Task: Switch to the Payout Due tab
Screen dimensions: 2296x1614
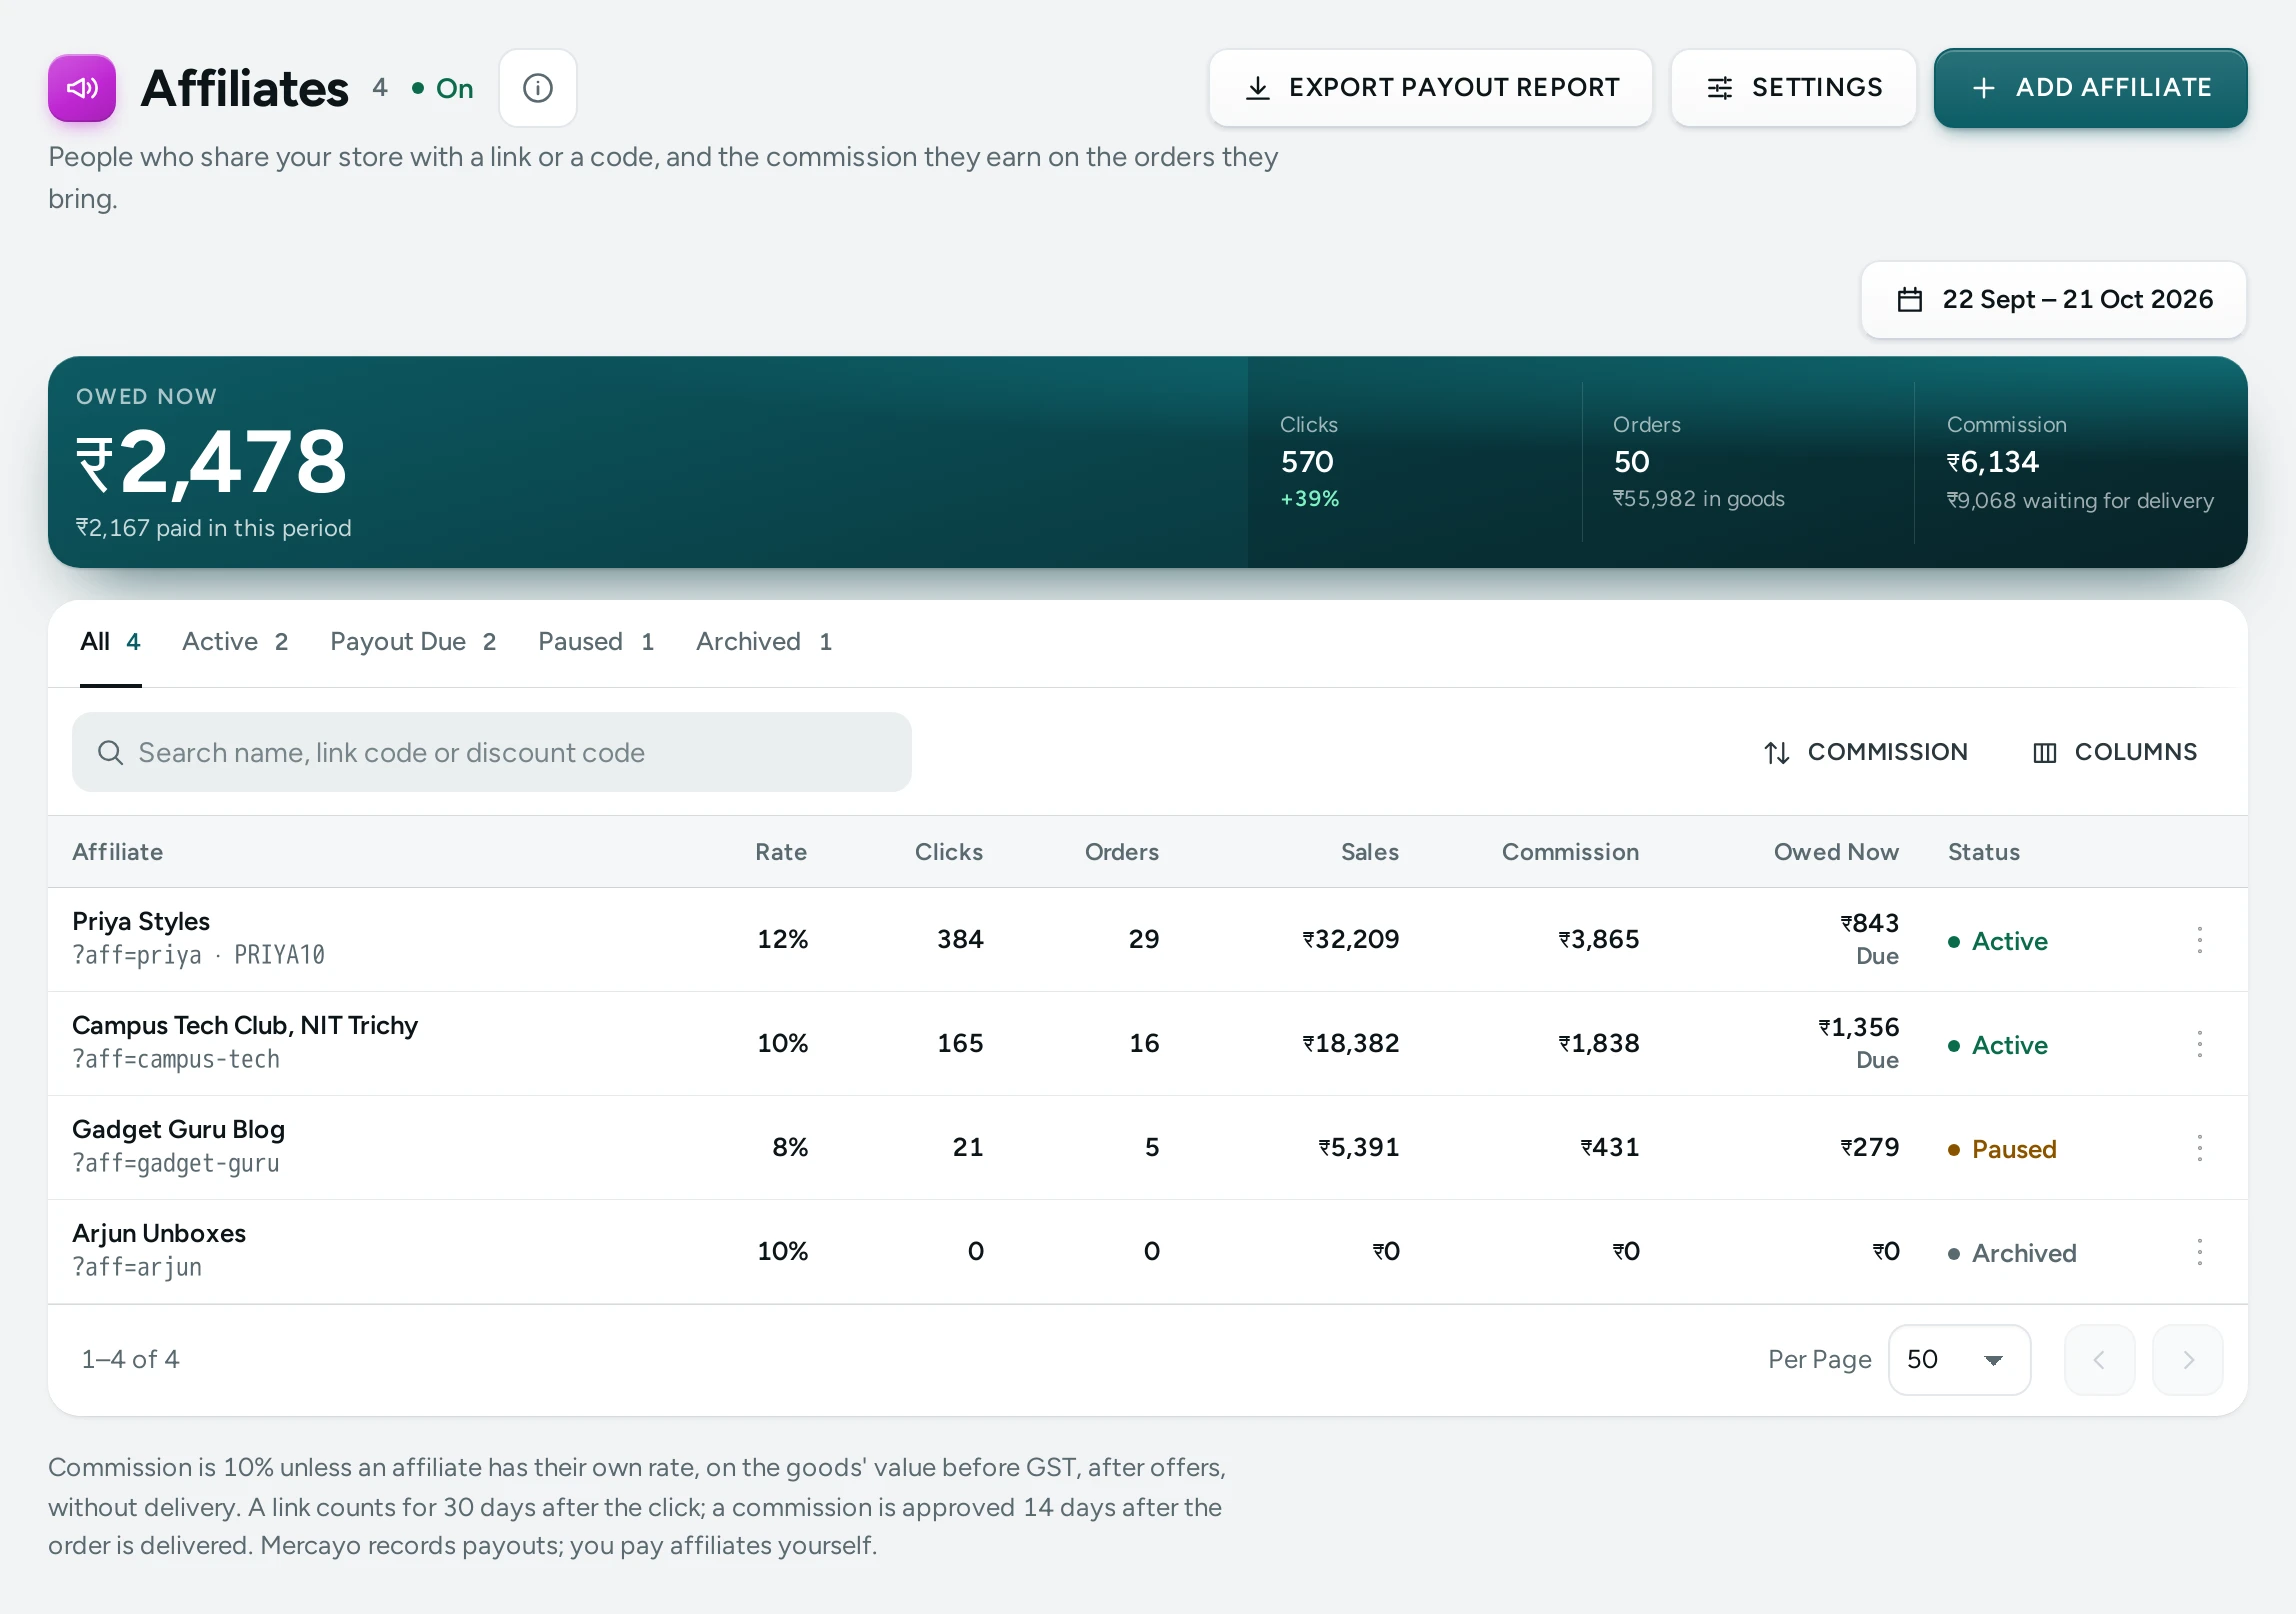Action: pos(413,642)
